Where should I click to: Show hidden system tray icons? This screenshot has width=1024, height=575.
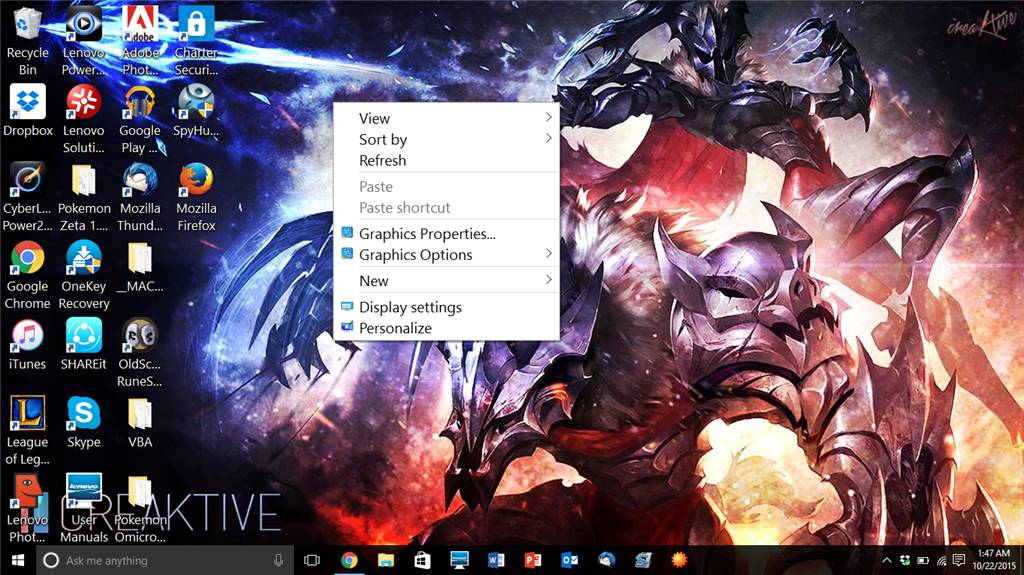(x=887, y=560)
